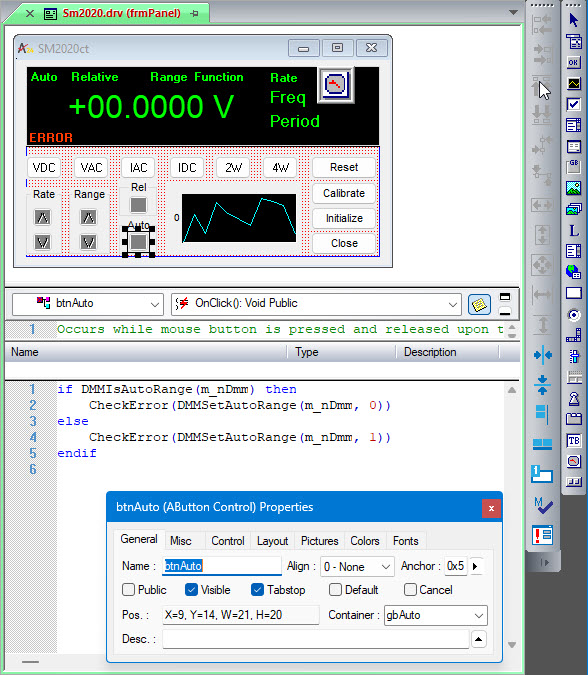The height and width of the screenshot is (675, 588).
Task: Pick the image list control tool with stacked pictures
Action: [x=573, y=209]
